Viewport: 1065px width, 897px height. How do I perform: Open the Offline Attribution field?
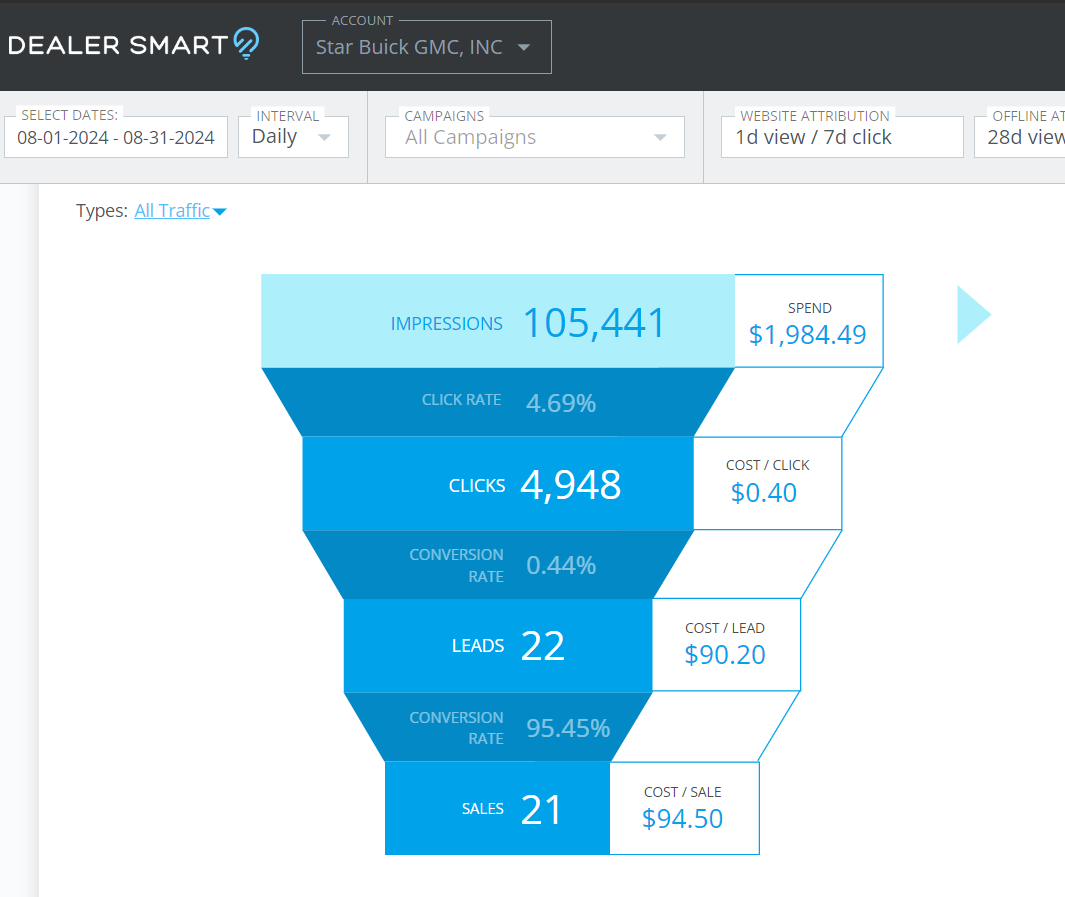pyautogui.click(x=1020, y=138)
